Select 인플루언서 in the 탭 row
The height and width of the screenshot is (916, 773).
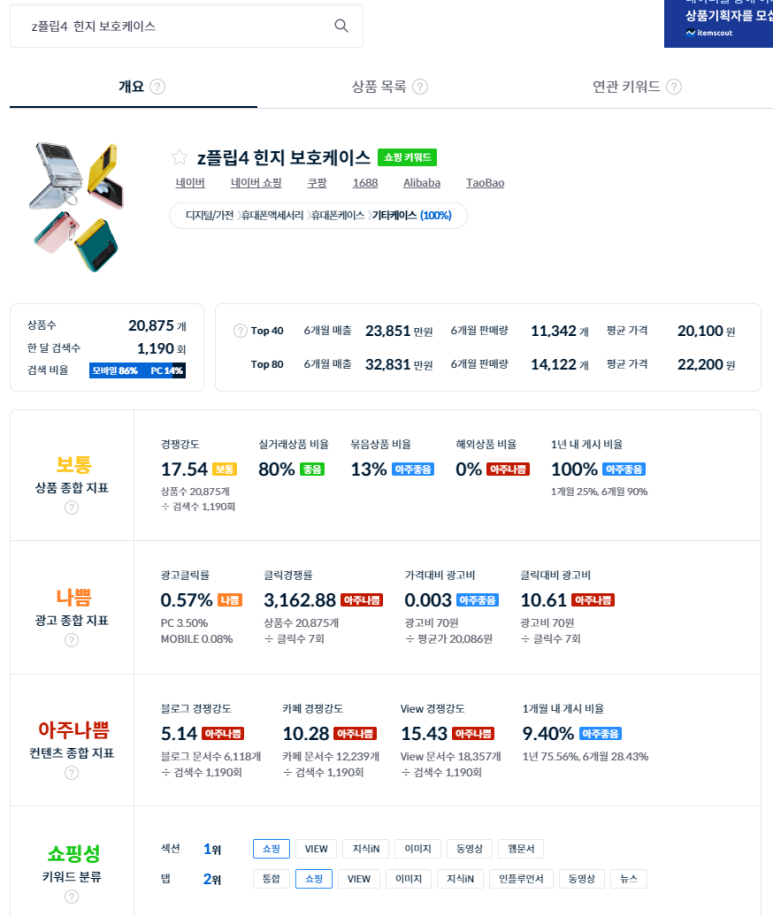(x=521, y=879)
